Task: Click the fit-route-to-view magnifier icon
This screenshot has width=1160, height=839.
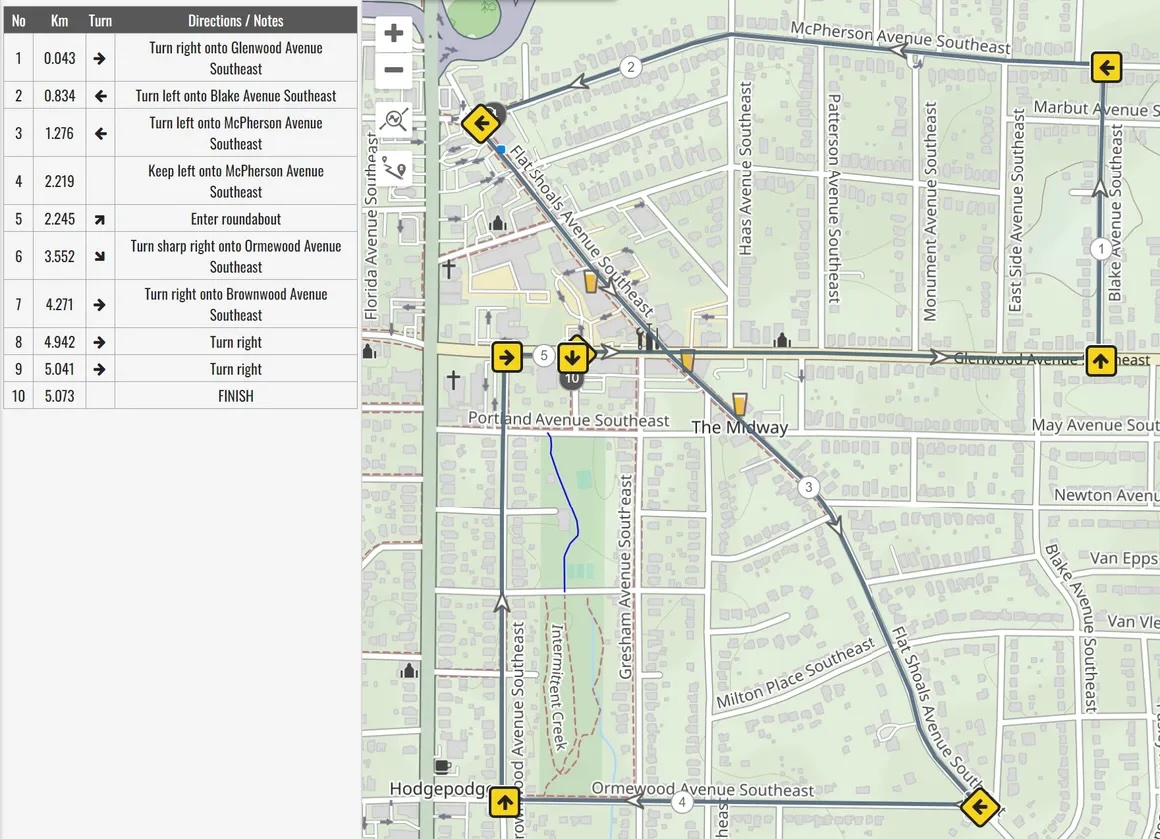Action: [x=394, y=120]
